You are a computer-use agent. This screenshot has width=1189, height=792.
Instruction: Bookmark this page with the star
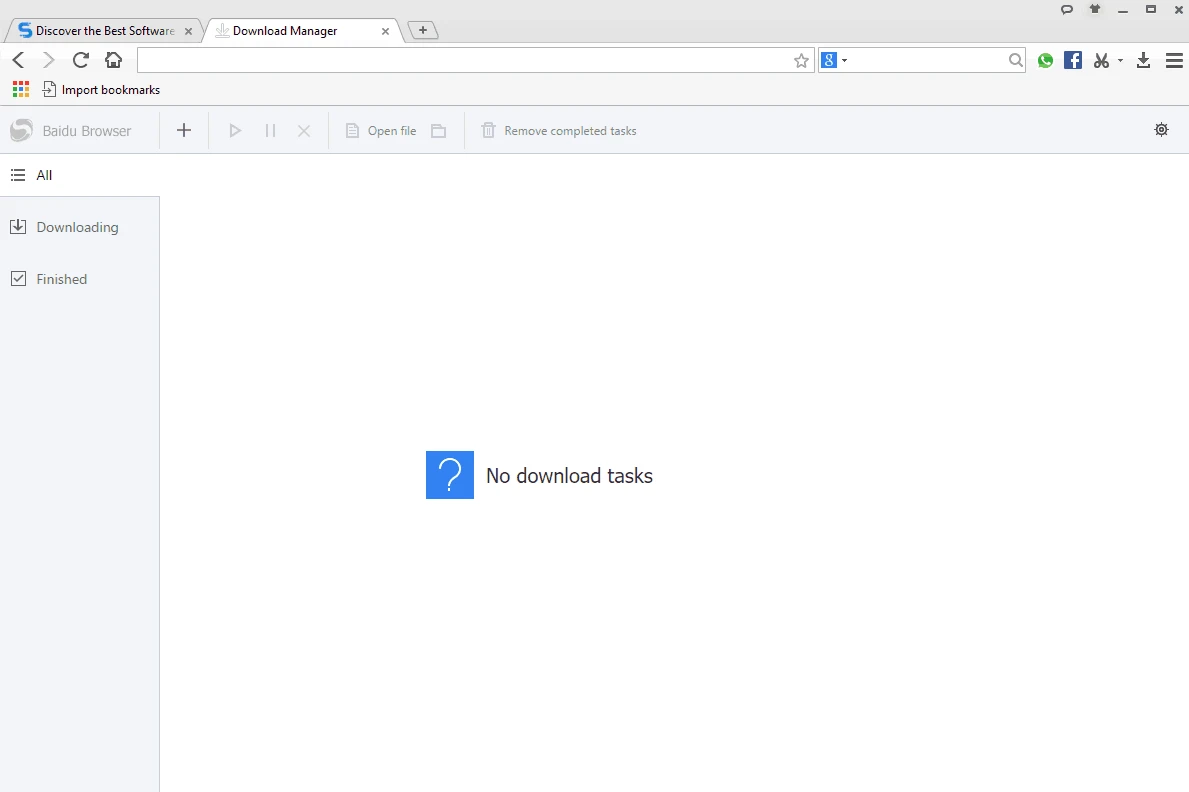pos(801,61)
